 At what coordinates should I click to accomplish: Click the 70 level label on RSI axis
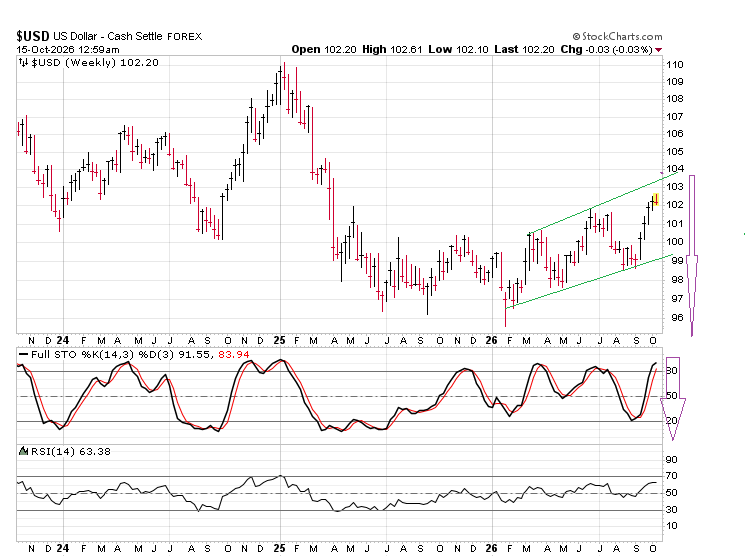672,475
